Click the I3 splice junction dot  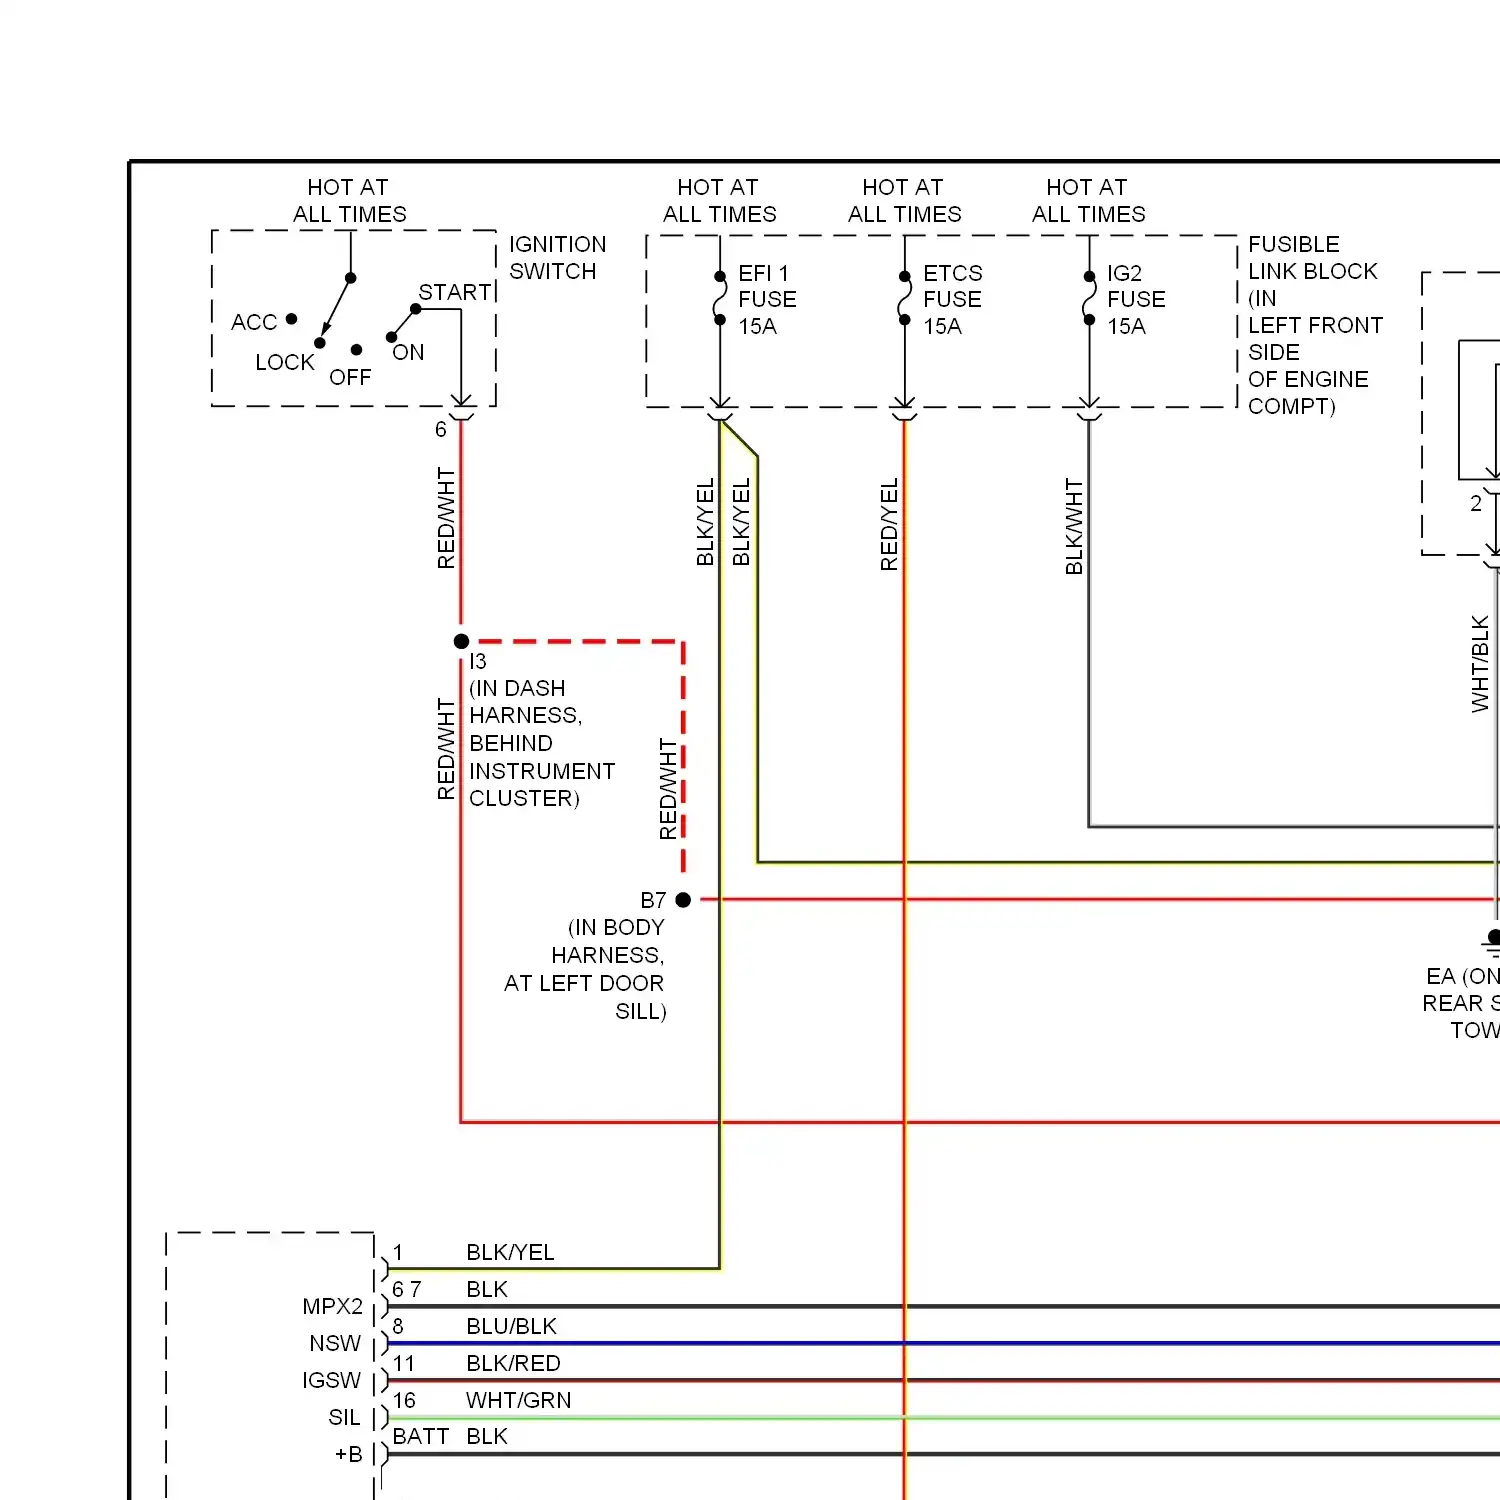461,641
